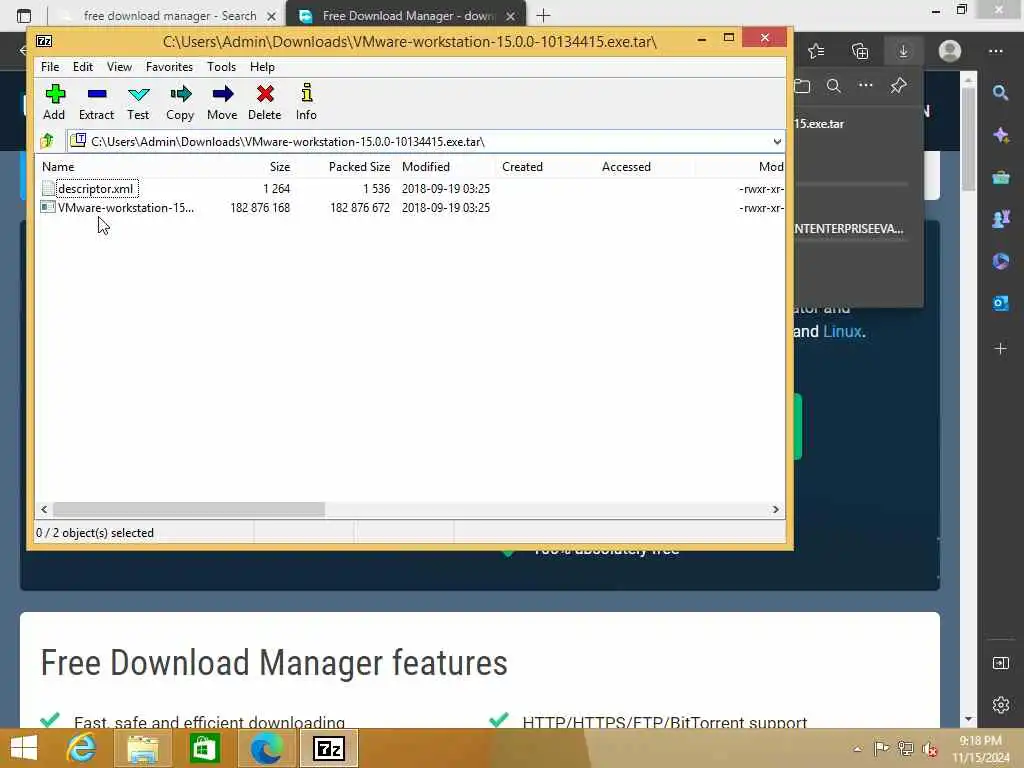Viewport: 1024px width, 768px height.
Task: Click the 7z system menu icon in title bar
Action: 44,41
